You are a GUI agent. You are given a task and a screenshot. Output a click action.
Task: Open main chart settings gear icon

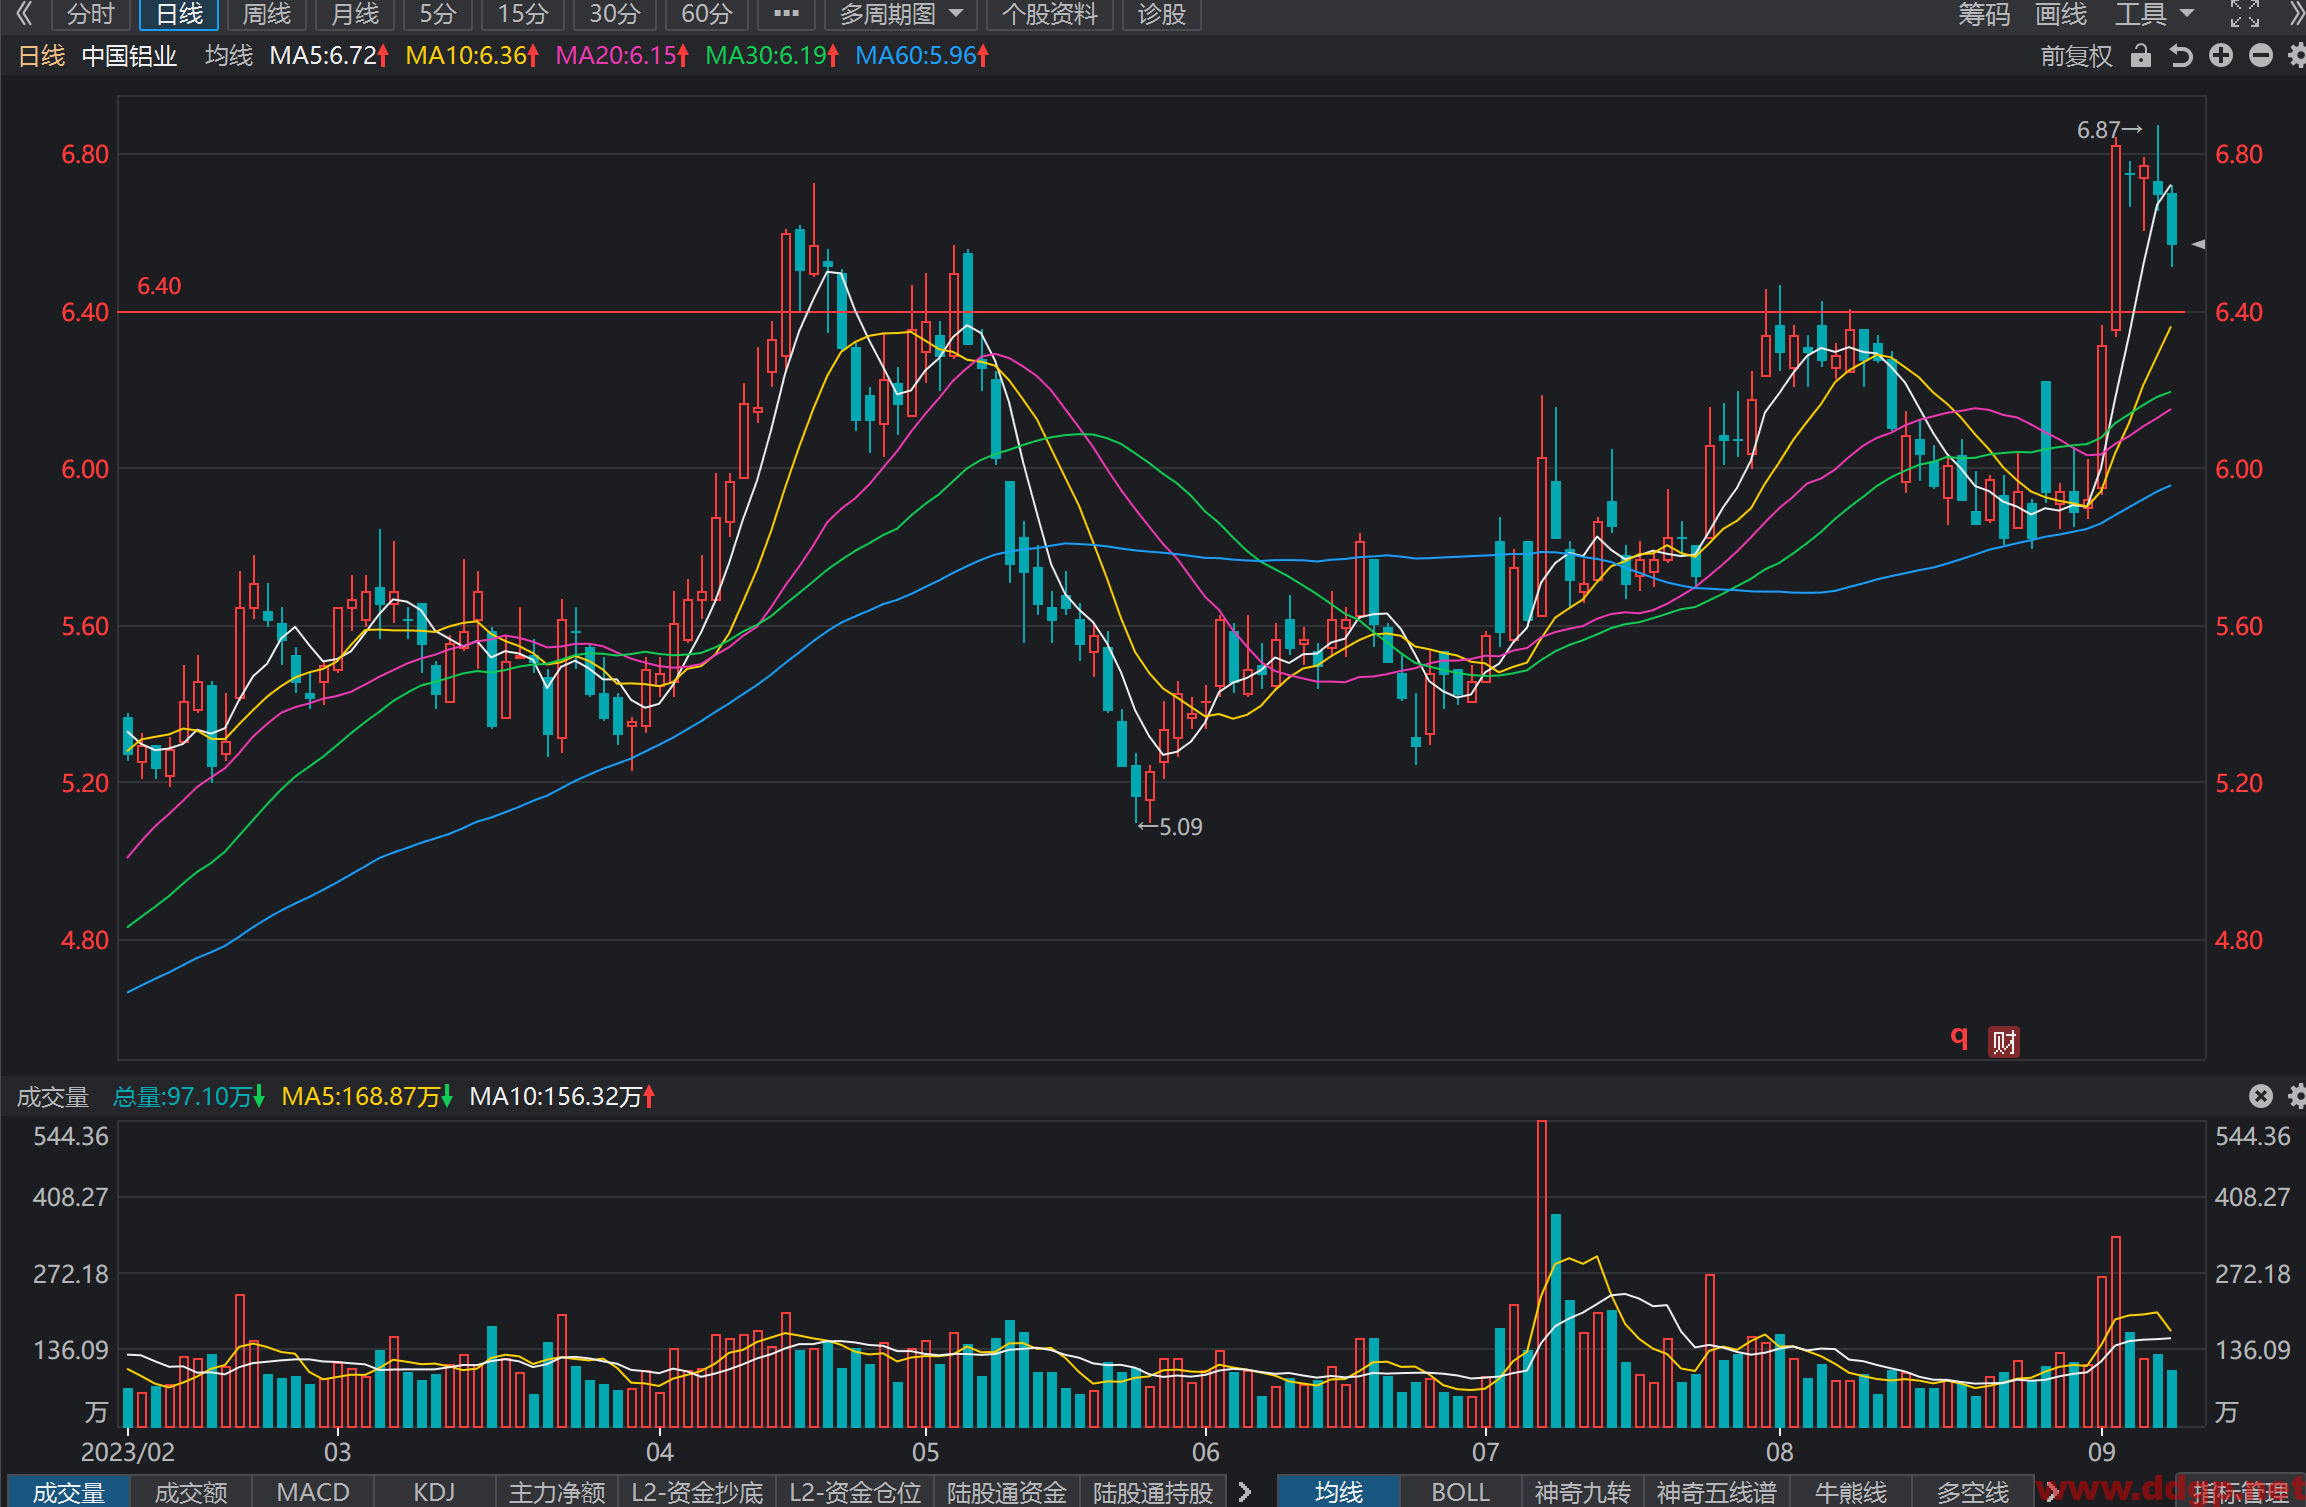click(x=2296, y=56)
